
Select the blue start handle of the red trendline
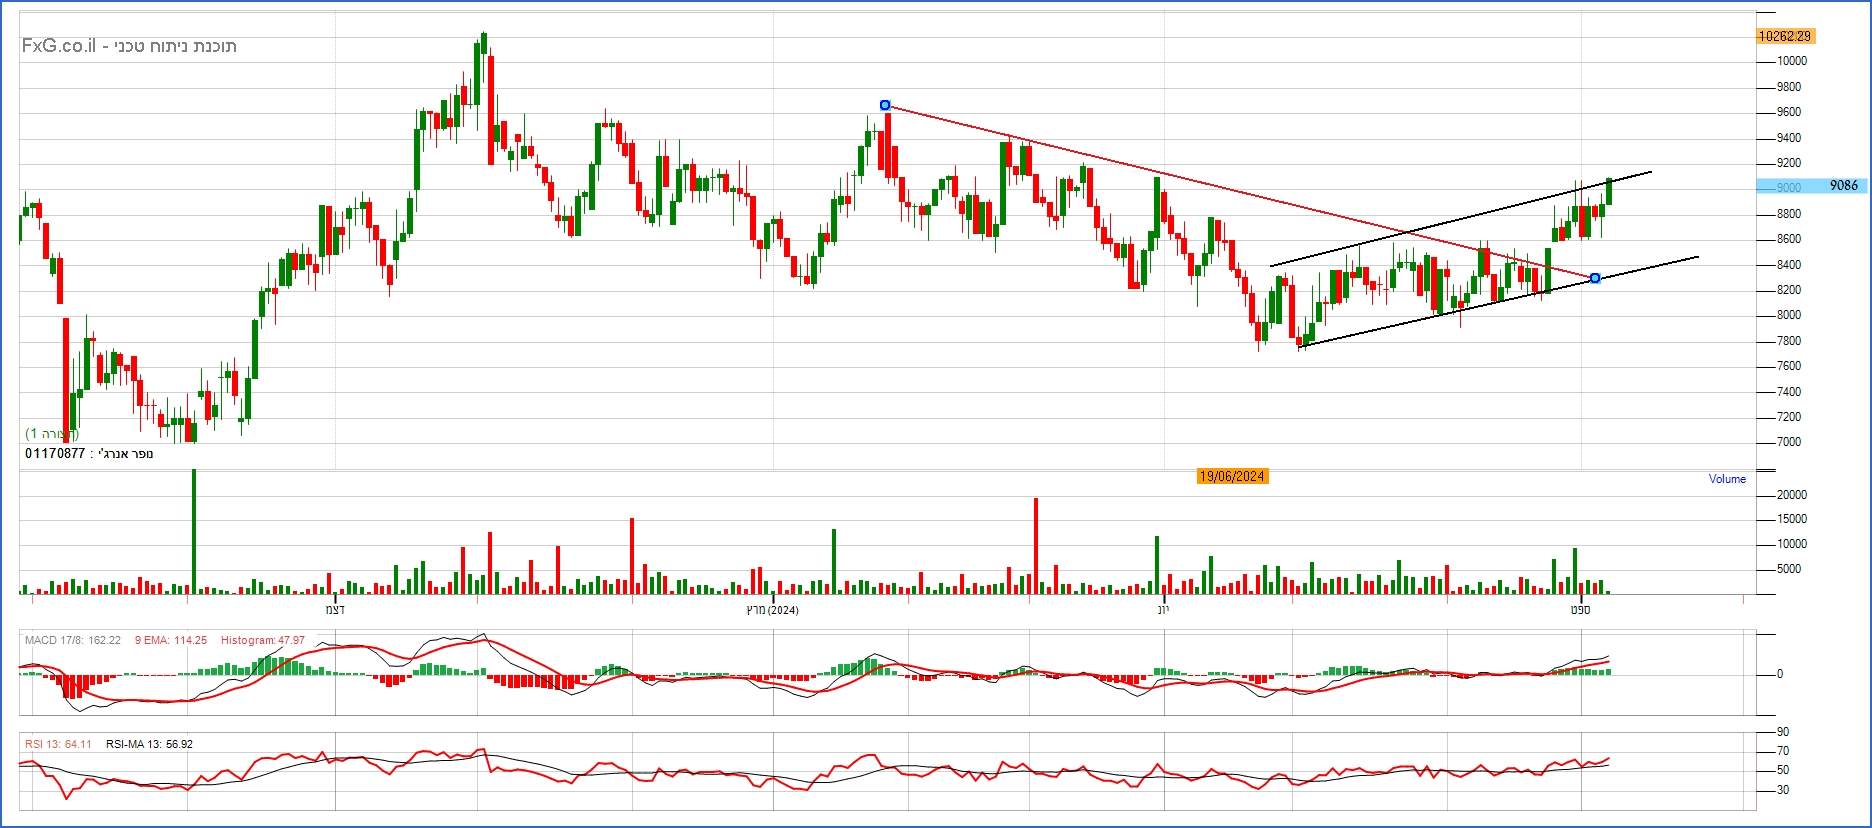click(x=885, y=105)
